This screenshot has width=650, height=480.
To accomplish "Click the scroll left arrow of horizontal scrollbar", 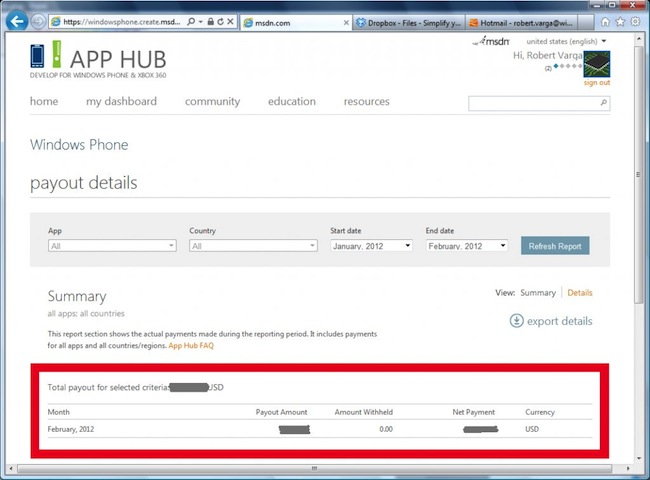I will click(x=11, y=468).
